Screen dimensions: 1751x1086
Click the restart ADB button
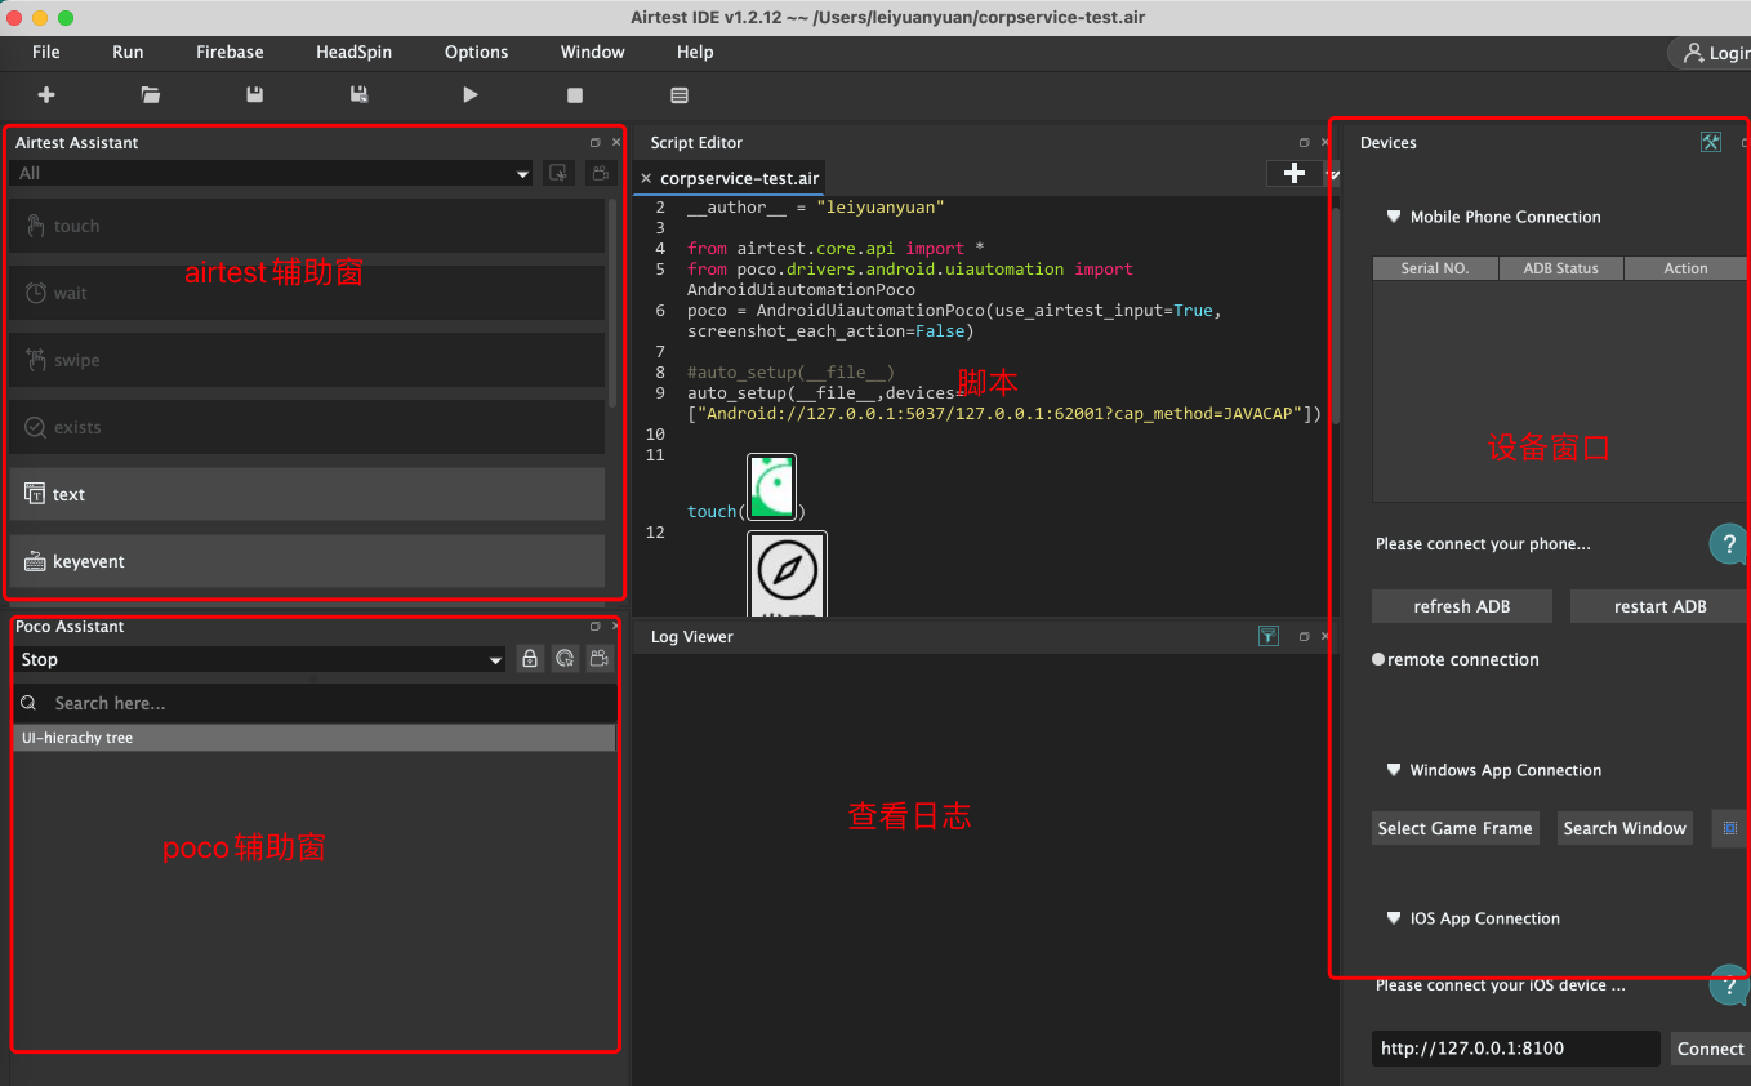click(x=1660, y=606)
